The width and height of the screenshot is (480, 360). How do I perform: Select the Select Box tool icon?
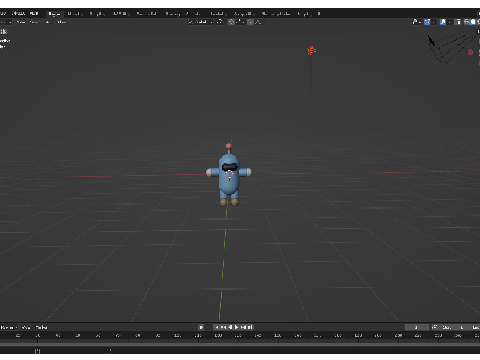(3, 32)
